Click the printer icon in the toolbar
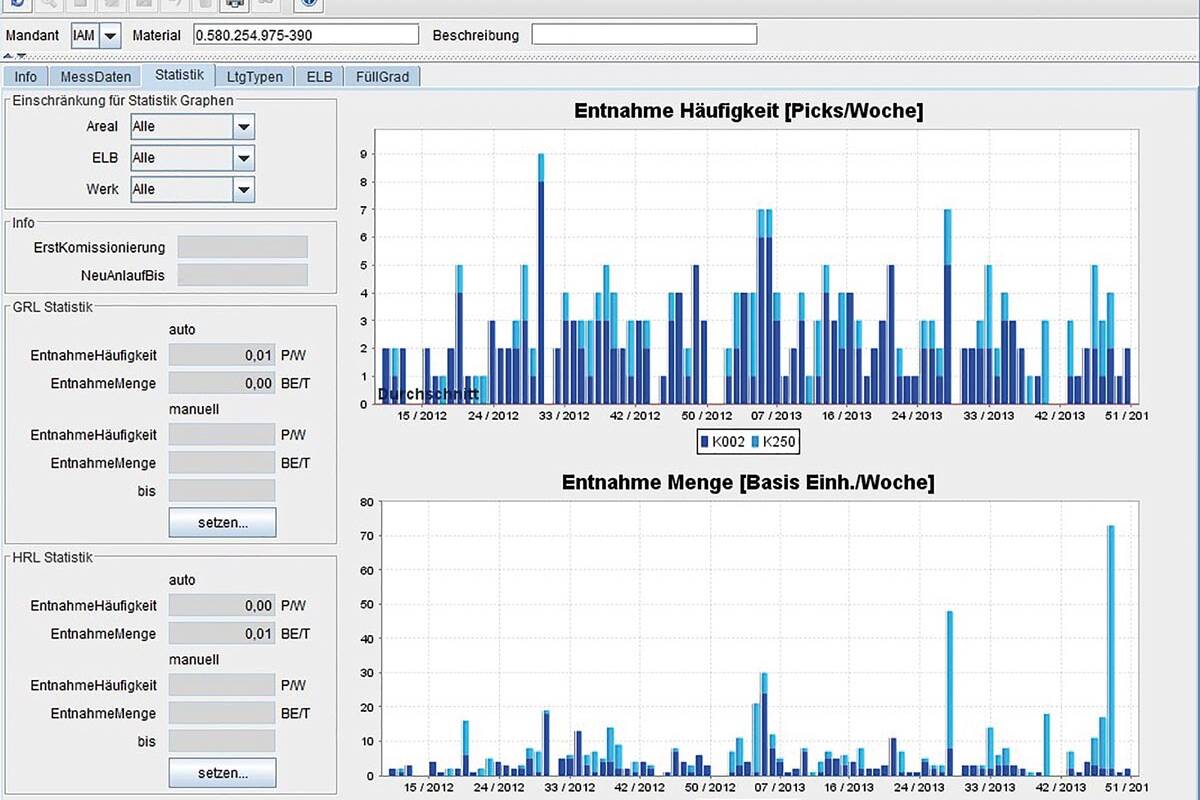Screen dimensions: 1200x800 point(233,4)
